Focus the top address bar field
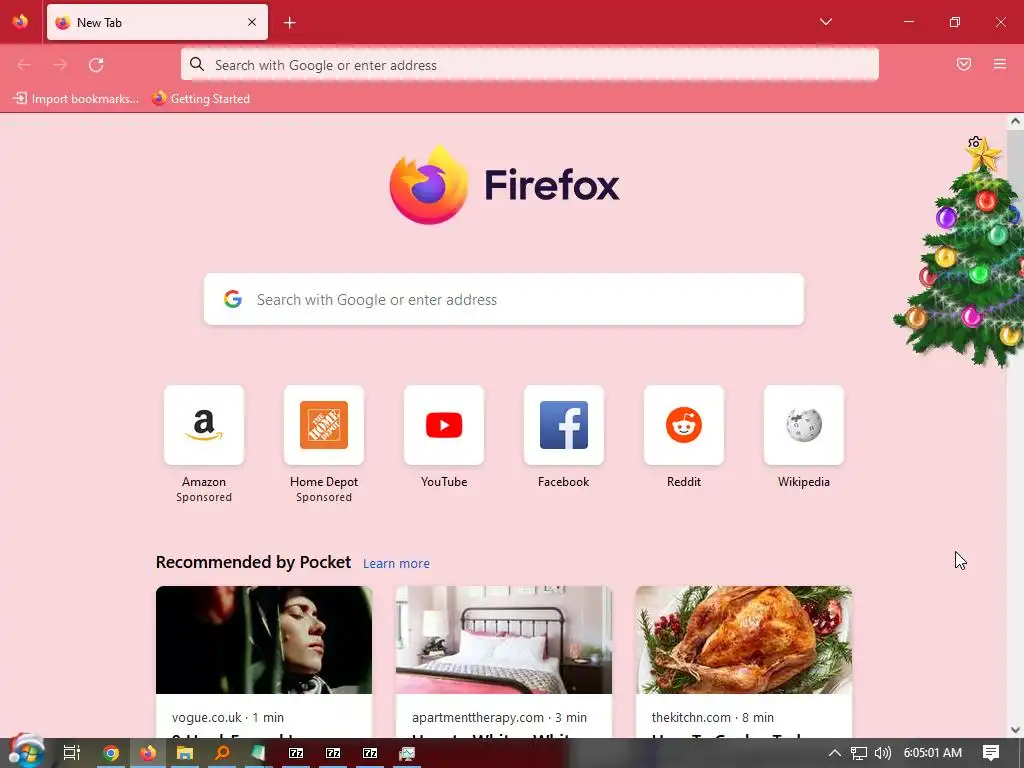 530,65
